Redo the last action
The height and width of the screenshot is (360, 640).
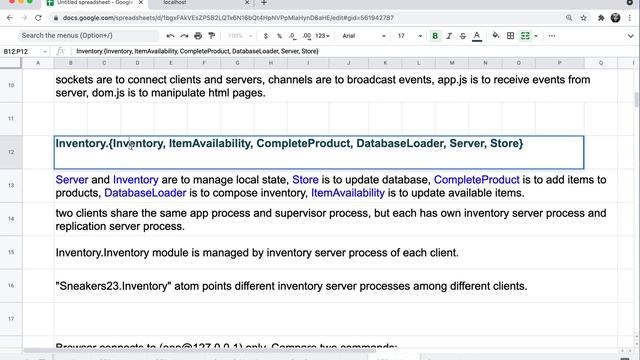[184, 36]
